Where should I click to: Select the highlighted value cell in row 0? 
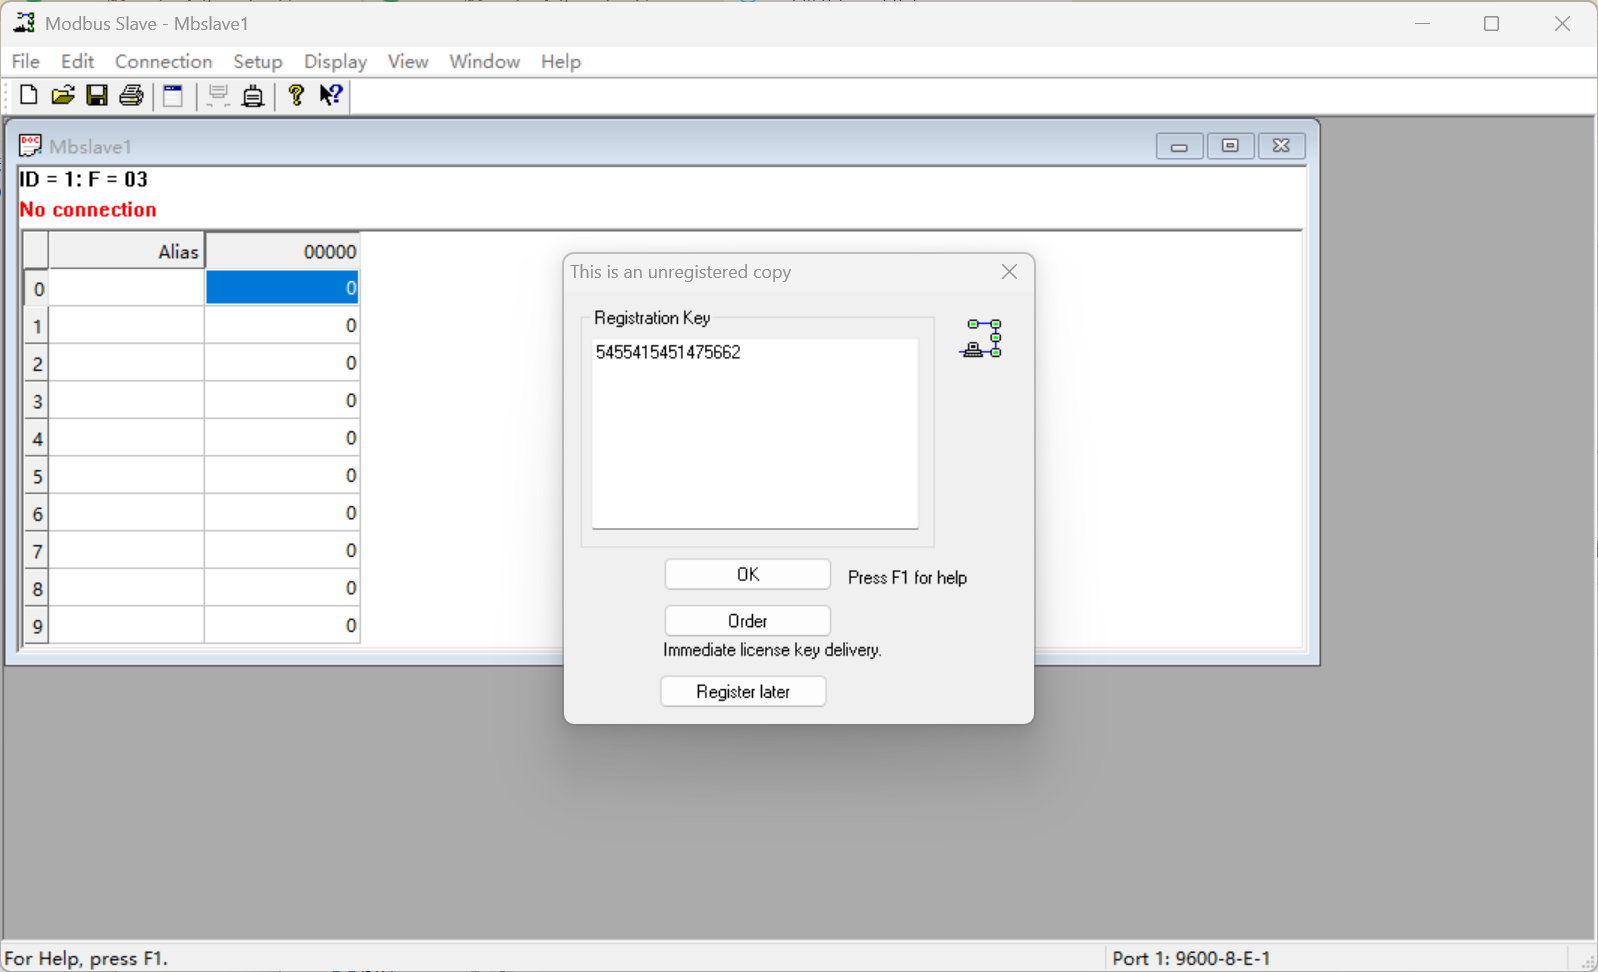click(282, 288)
